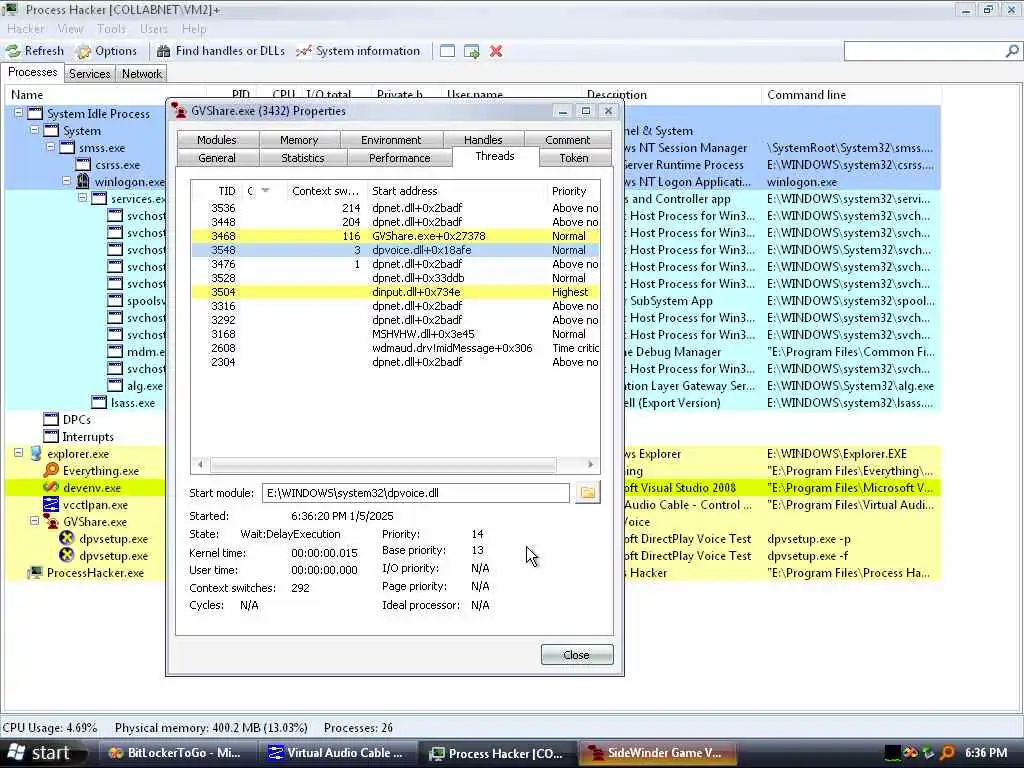Click the find window and thread icon
Screen dimensions: 1024x768
point(472,51)
